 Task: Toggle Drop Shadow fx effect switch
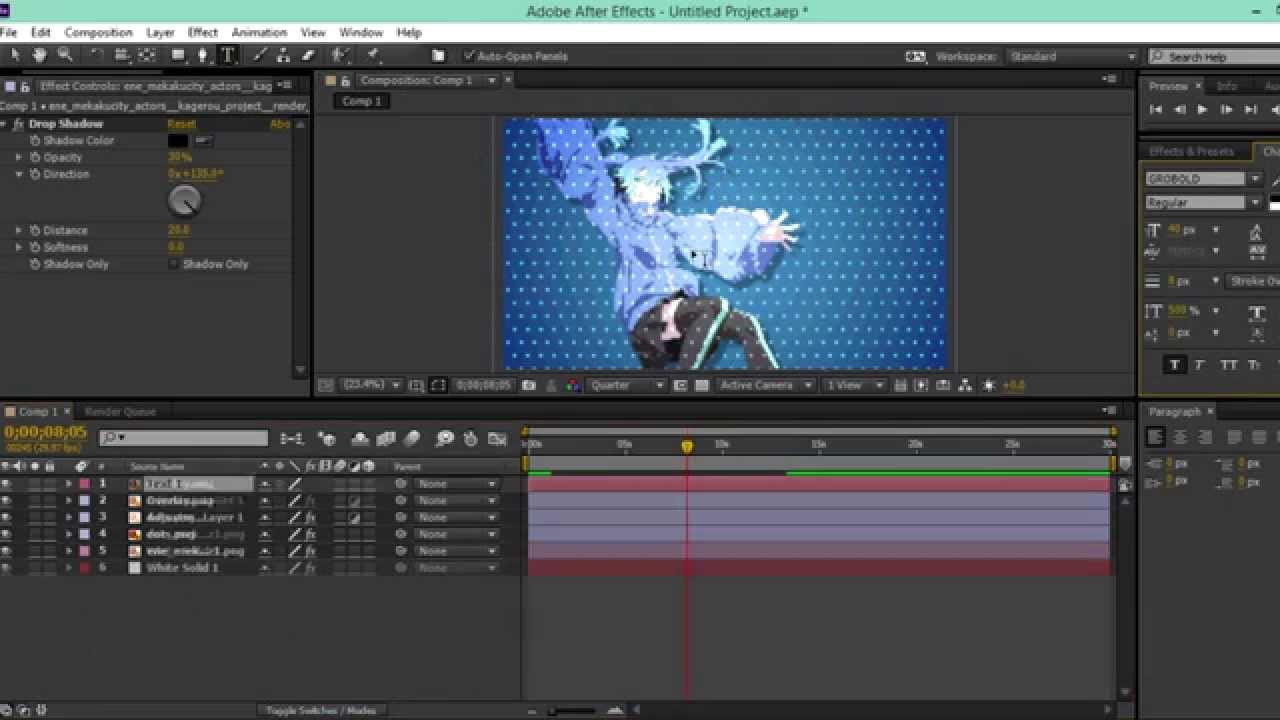(x=18, y=124)
